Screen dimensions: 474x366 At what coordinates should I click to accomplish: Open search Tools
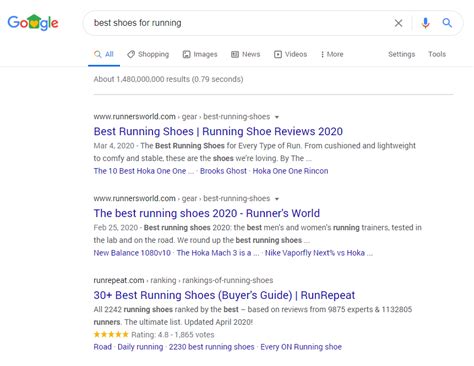click(x=437, y=54)
